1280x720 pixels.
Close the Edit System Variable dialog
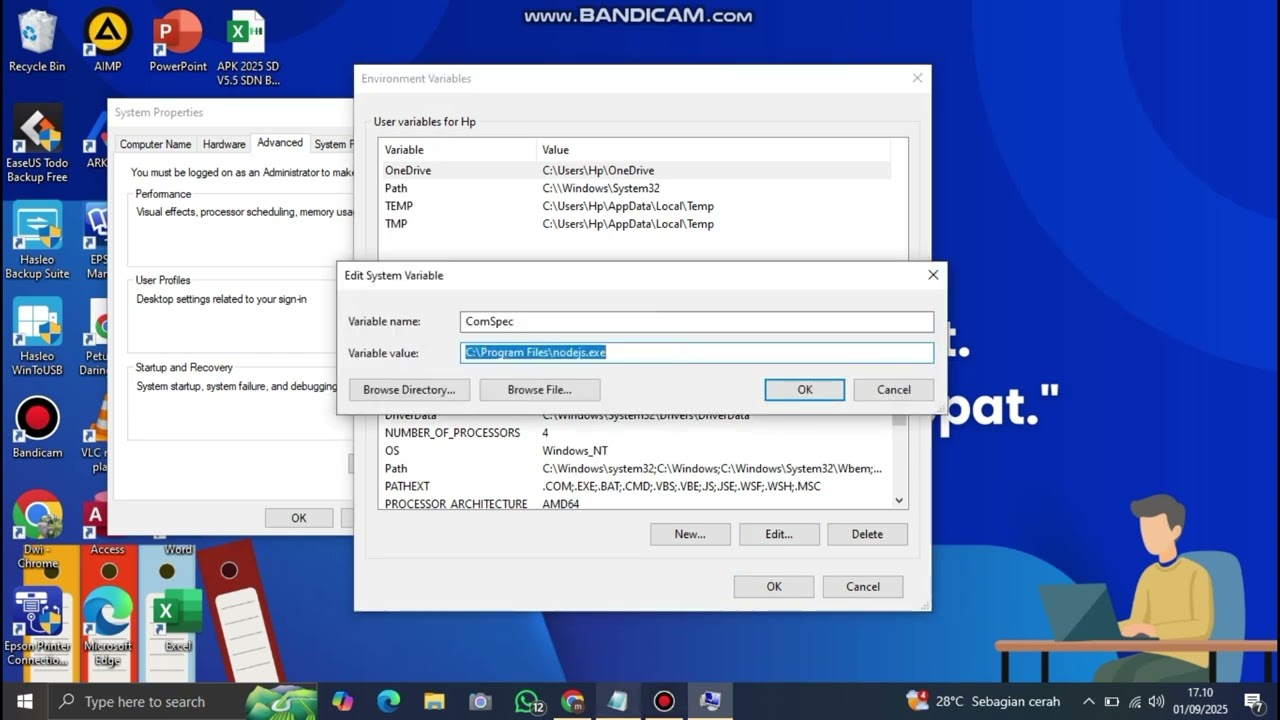pyautogui.click(x=933, y=275)
